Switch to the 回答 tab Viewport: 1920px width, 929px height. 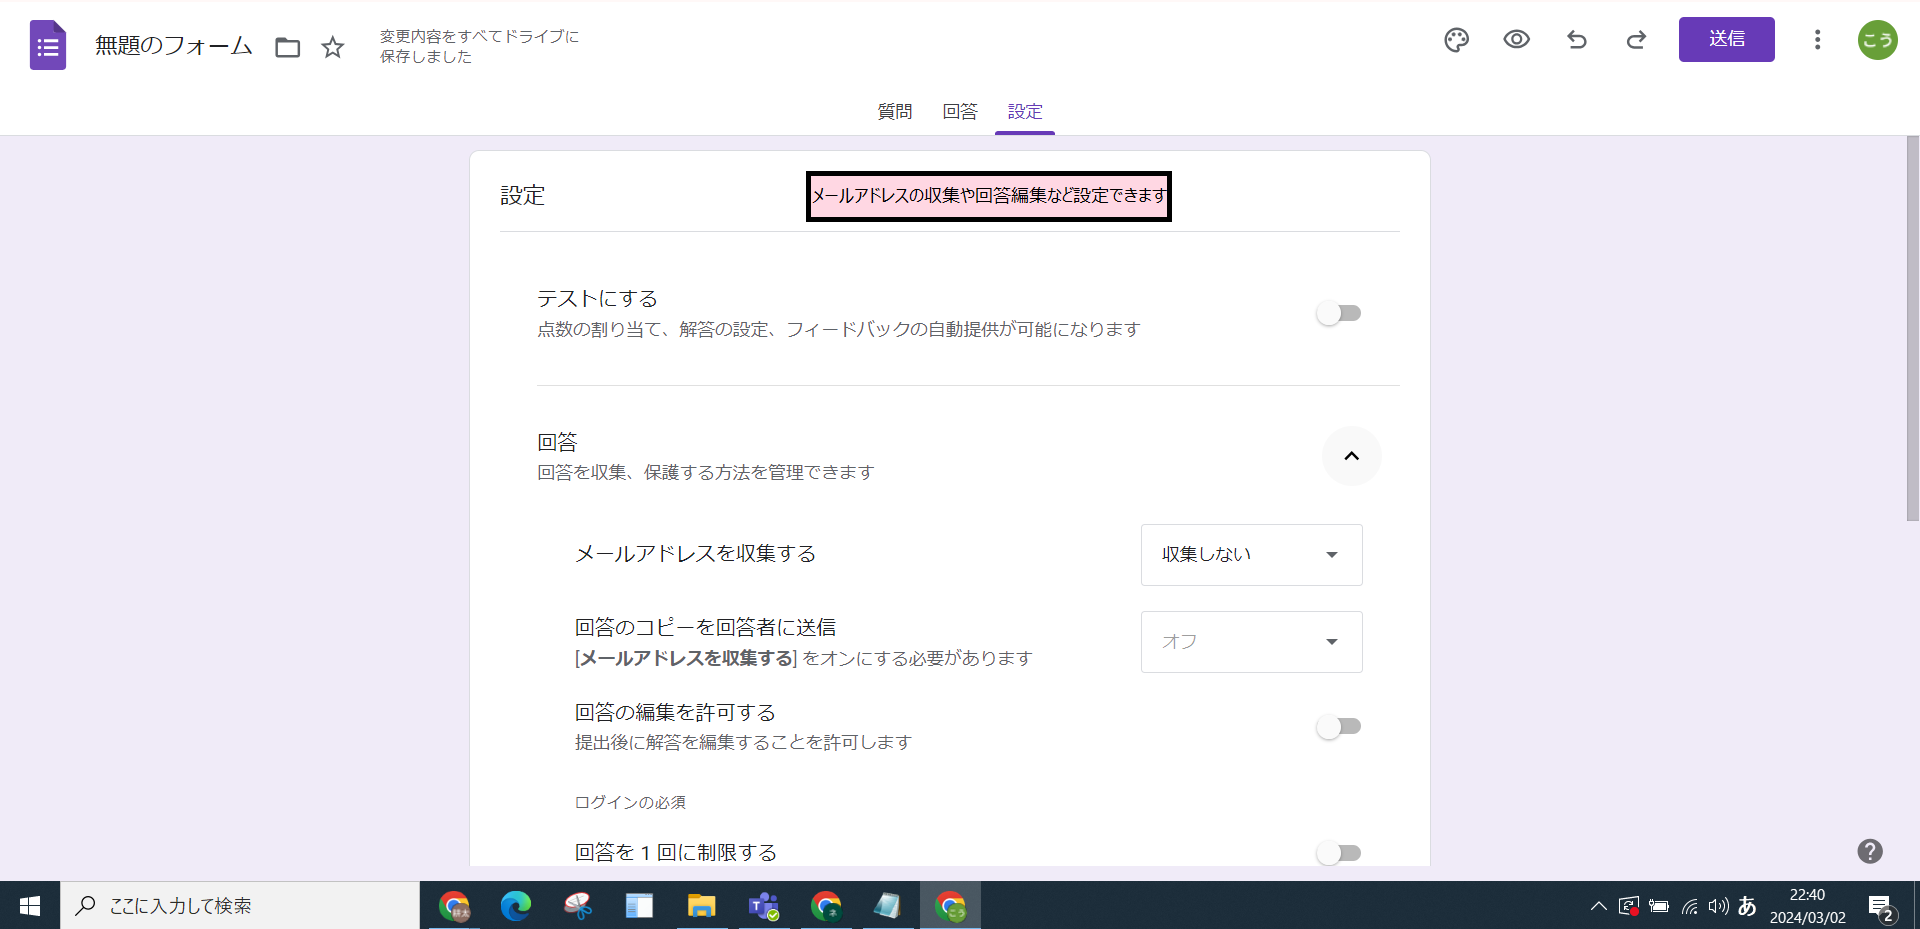click(959, 112)
